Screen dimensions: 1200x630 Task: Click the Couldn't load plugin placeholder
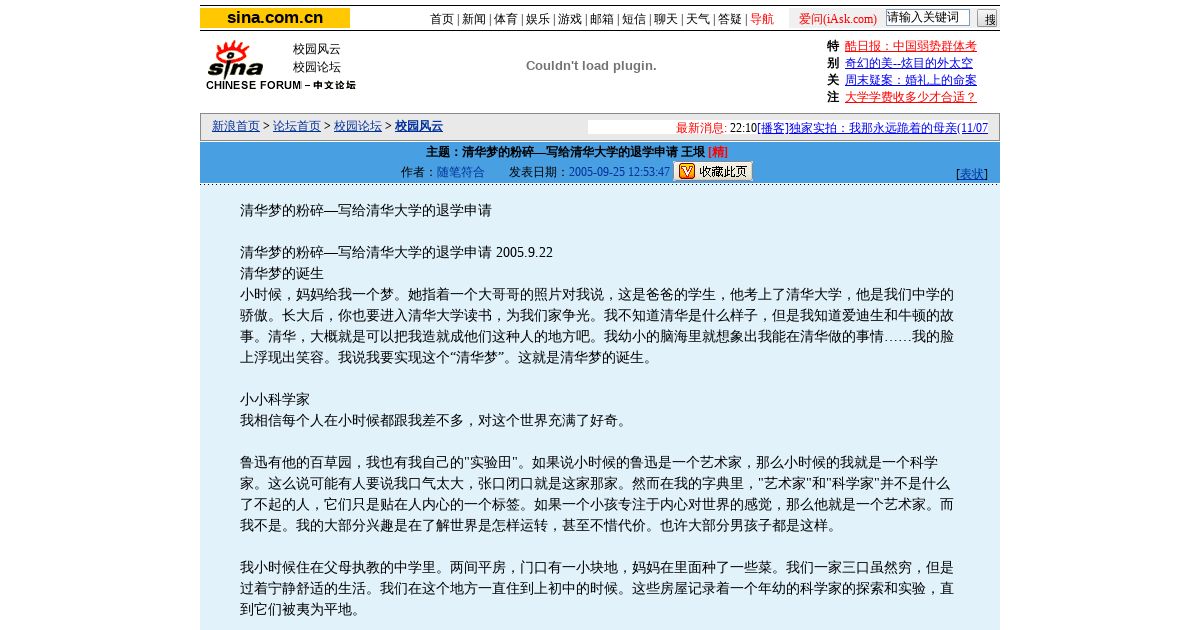point(591,66)
